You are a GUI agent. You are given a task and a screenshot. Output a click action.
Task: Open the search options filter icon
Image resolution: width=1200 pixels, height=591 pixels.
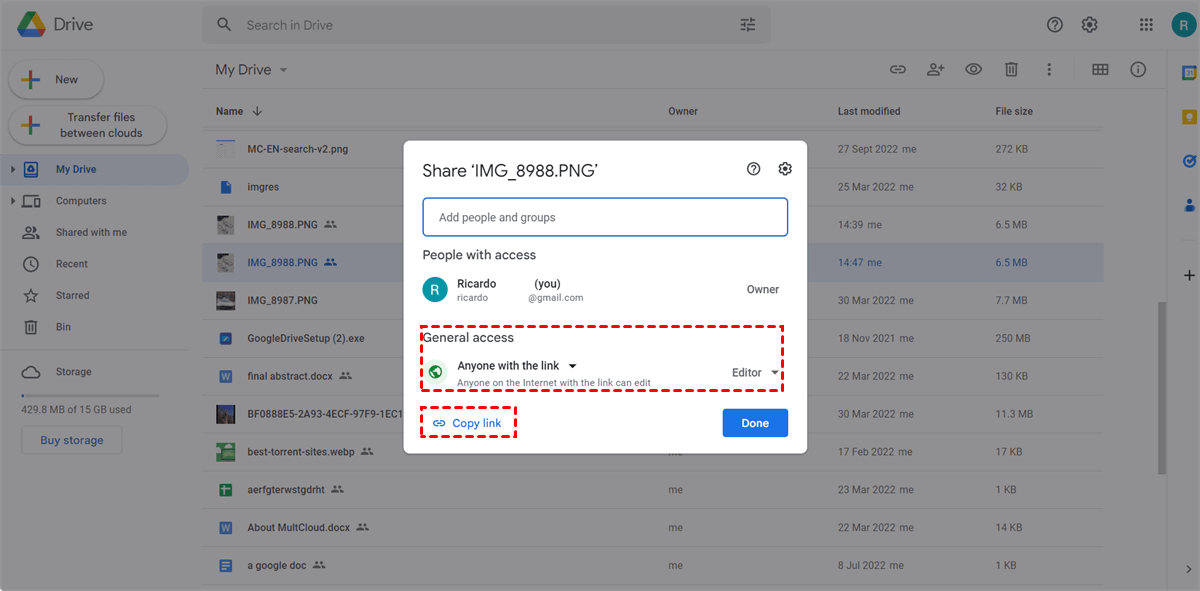click(748, 25)
